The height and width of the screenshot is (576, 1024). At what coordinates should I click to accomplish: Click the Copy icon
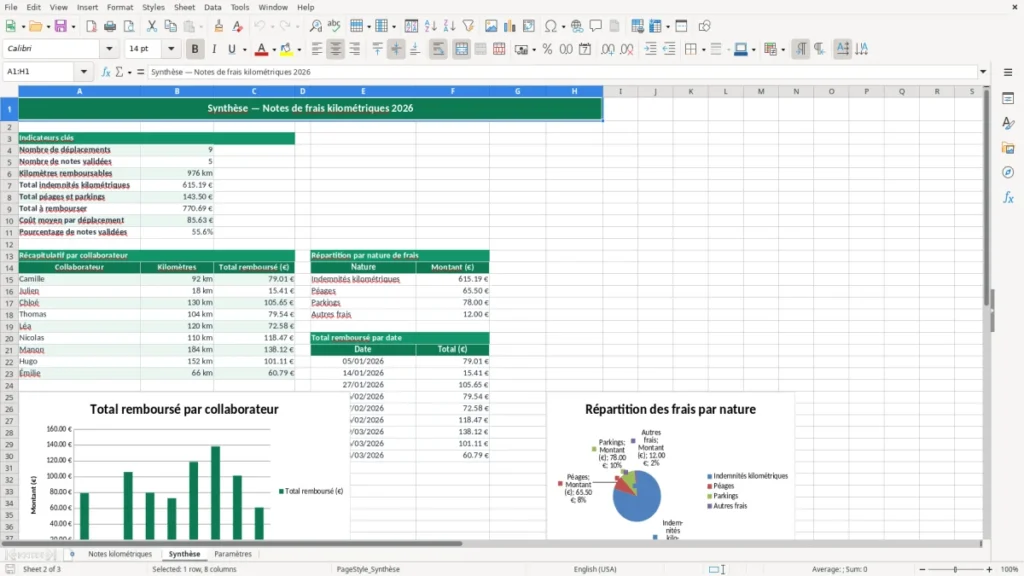pos(170,26)
